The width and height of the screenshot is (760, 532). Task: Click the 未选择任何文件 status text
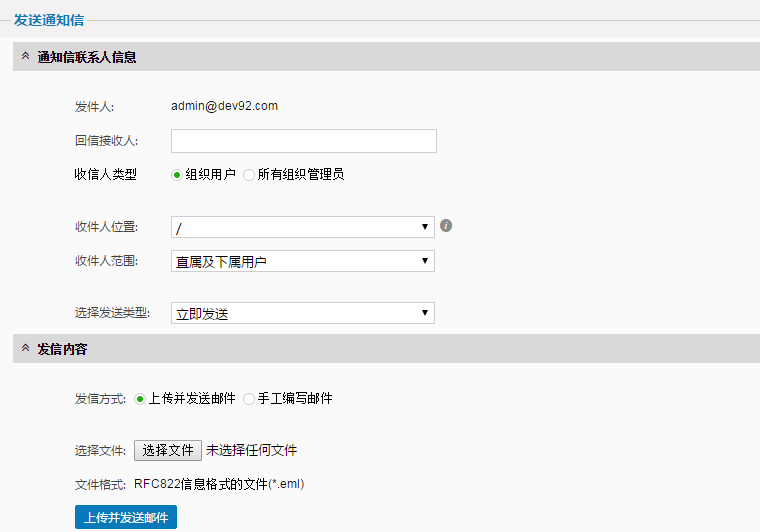[x=251, y=451]
